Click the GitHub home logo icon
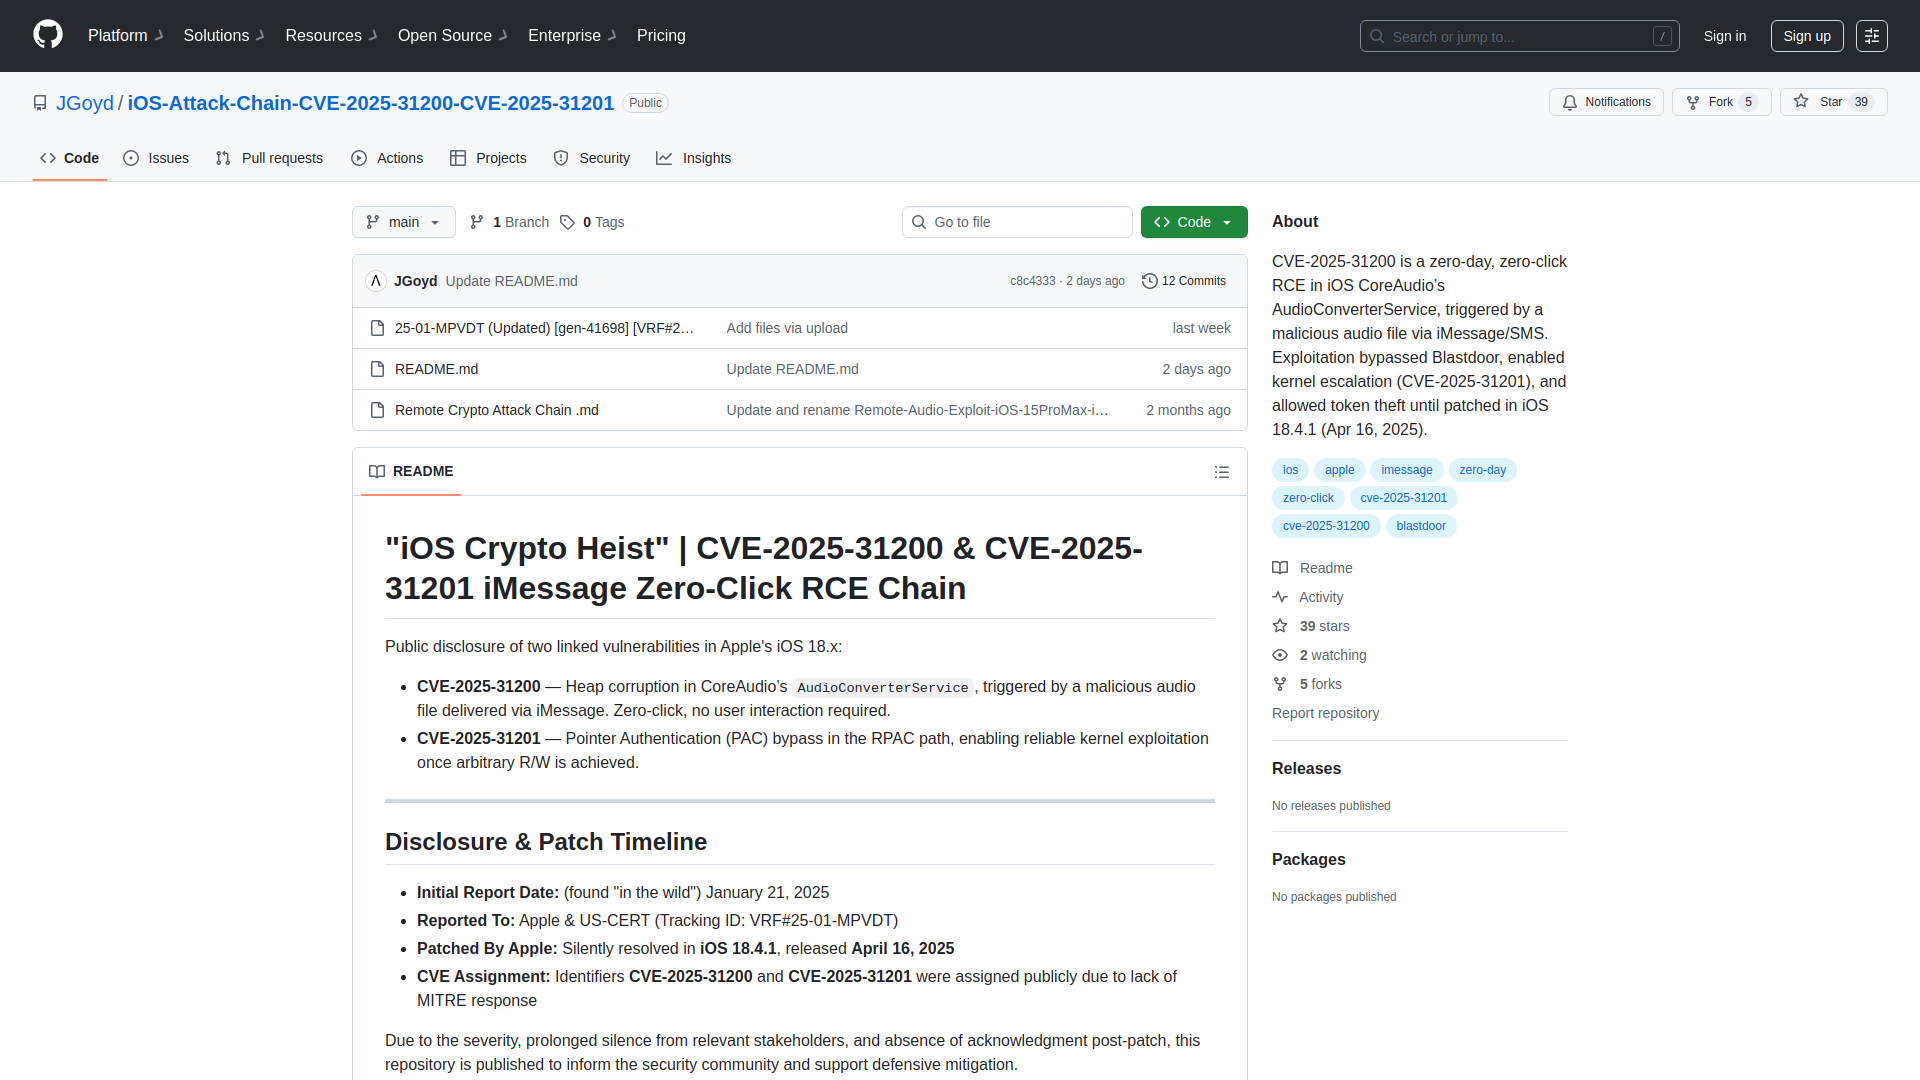1920x1080 pixels. click(x=46, y=35)
